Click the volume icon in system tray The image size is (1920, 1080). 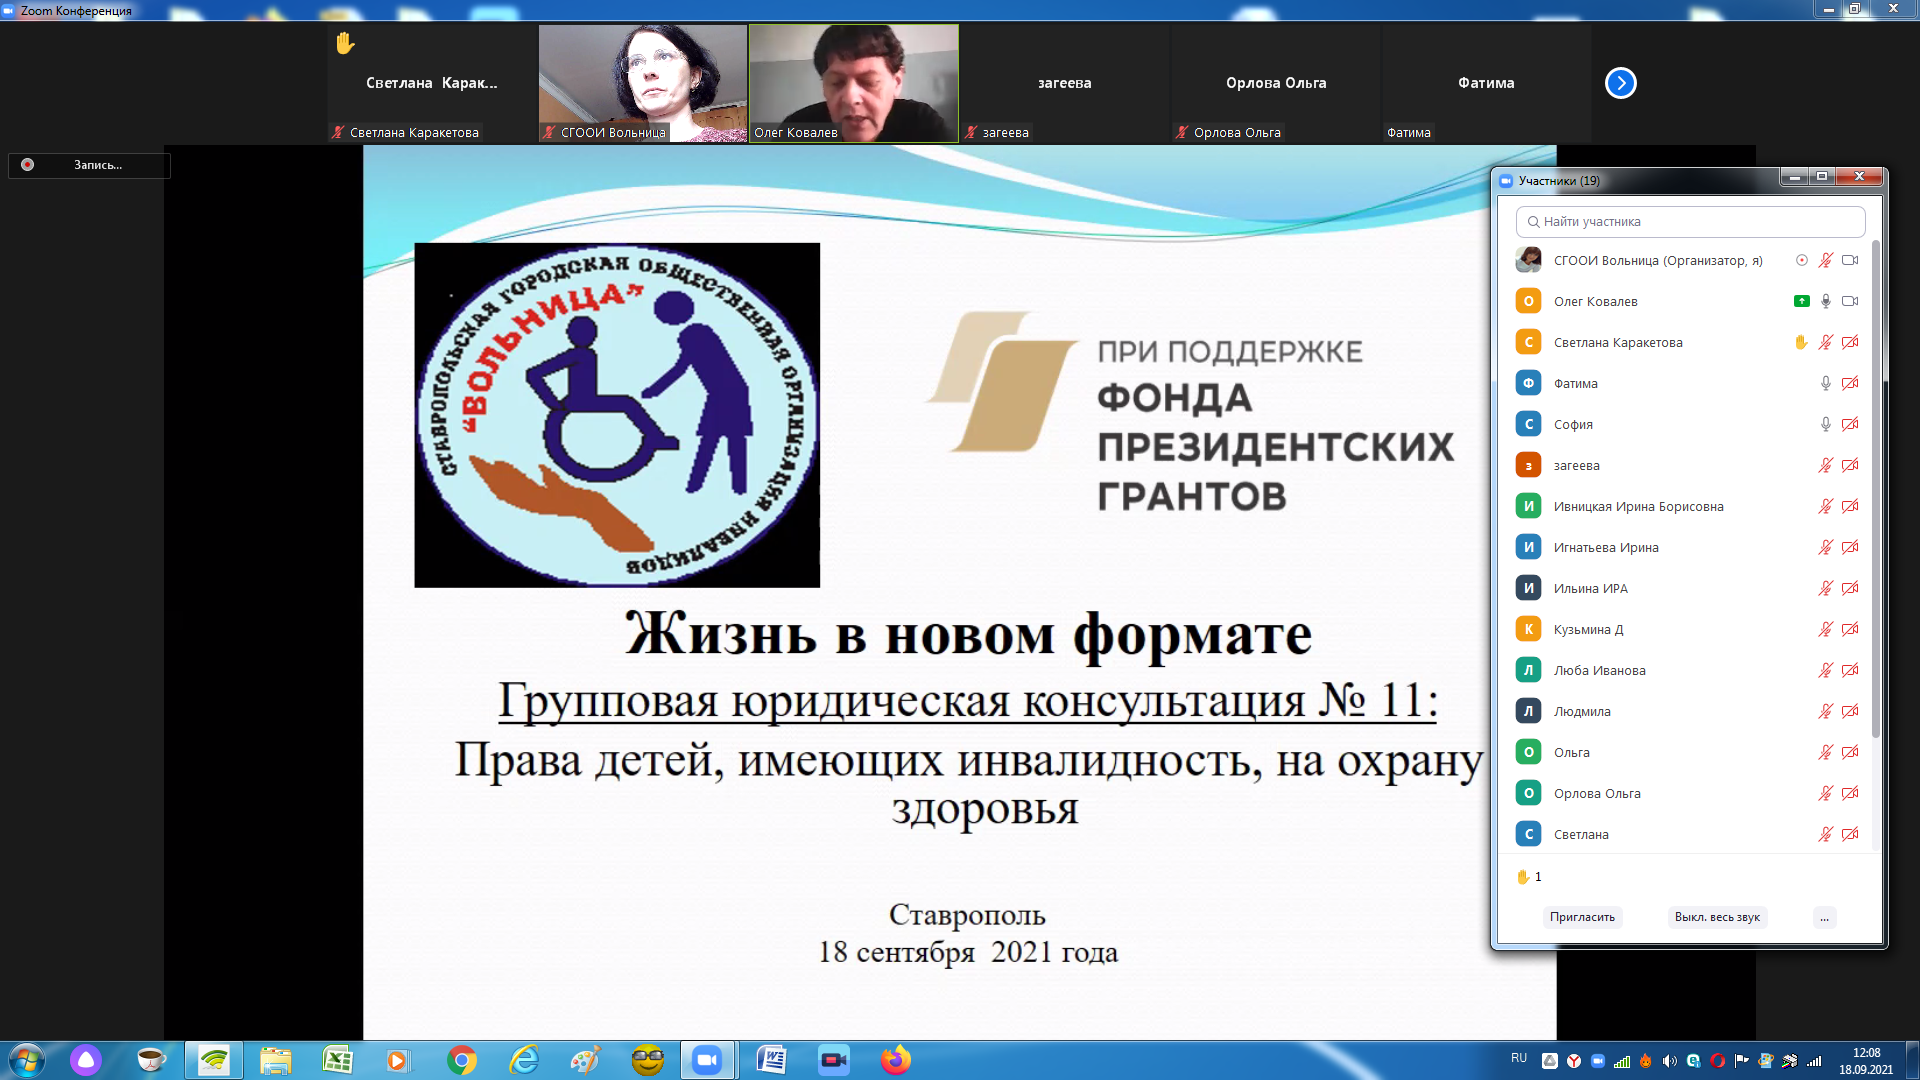(1669, 1061)
